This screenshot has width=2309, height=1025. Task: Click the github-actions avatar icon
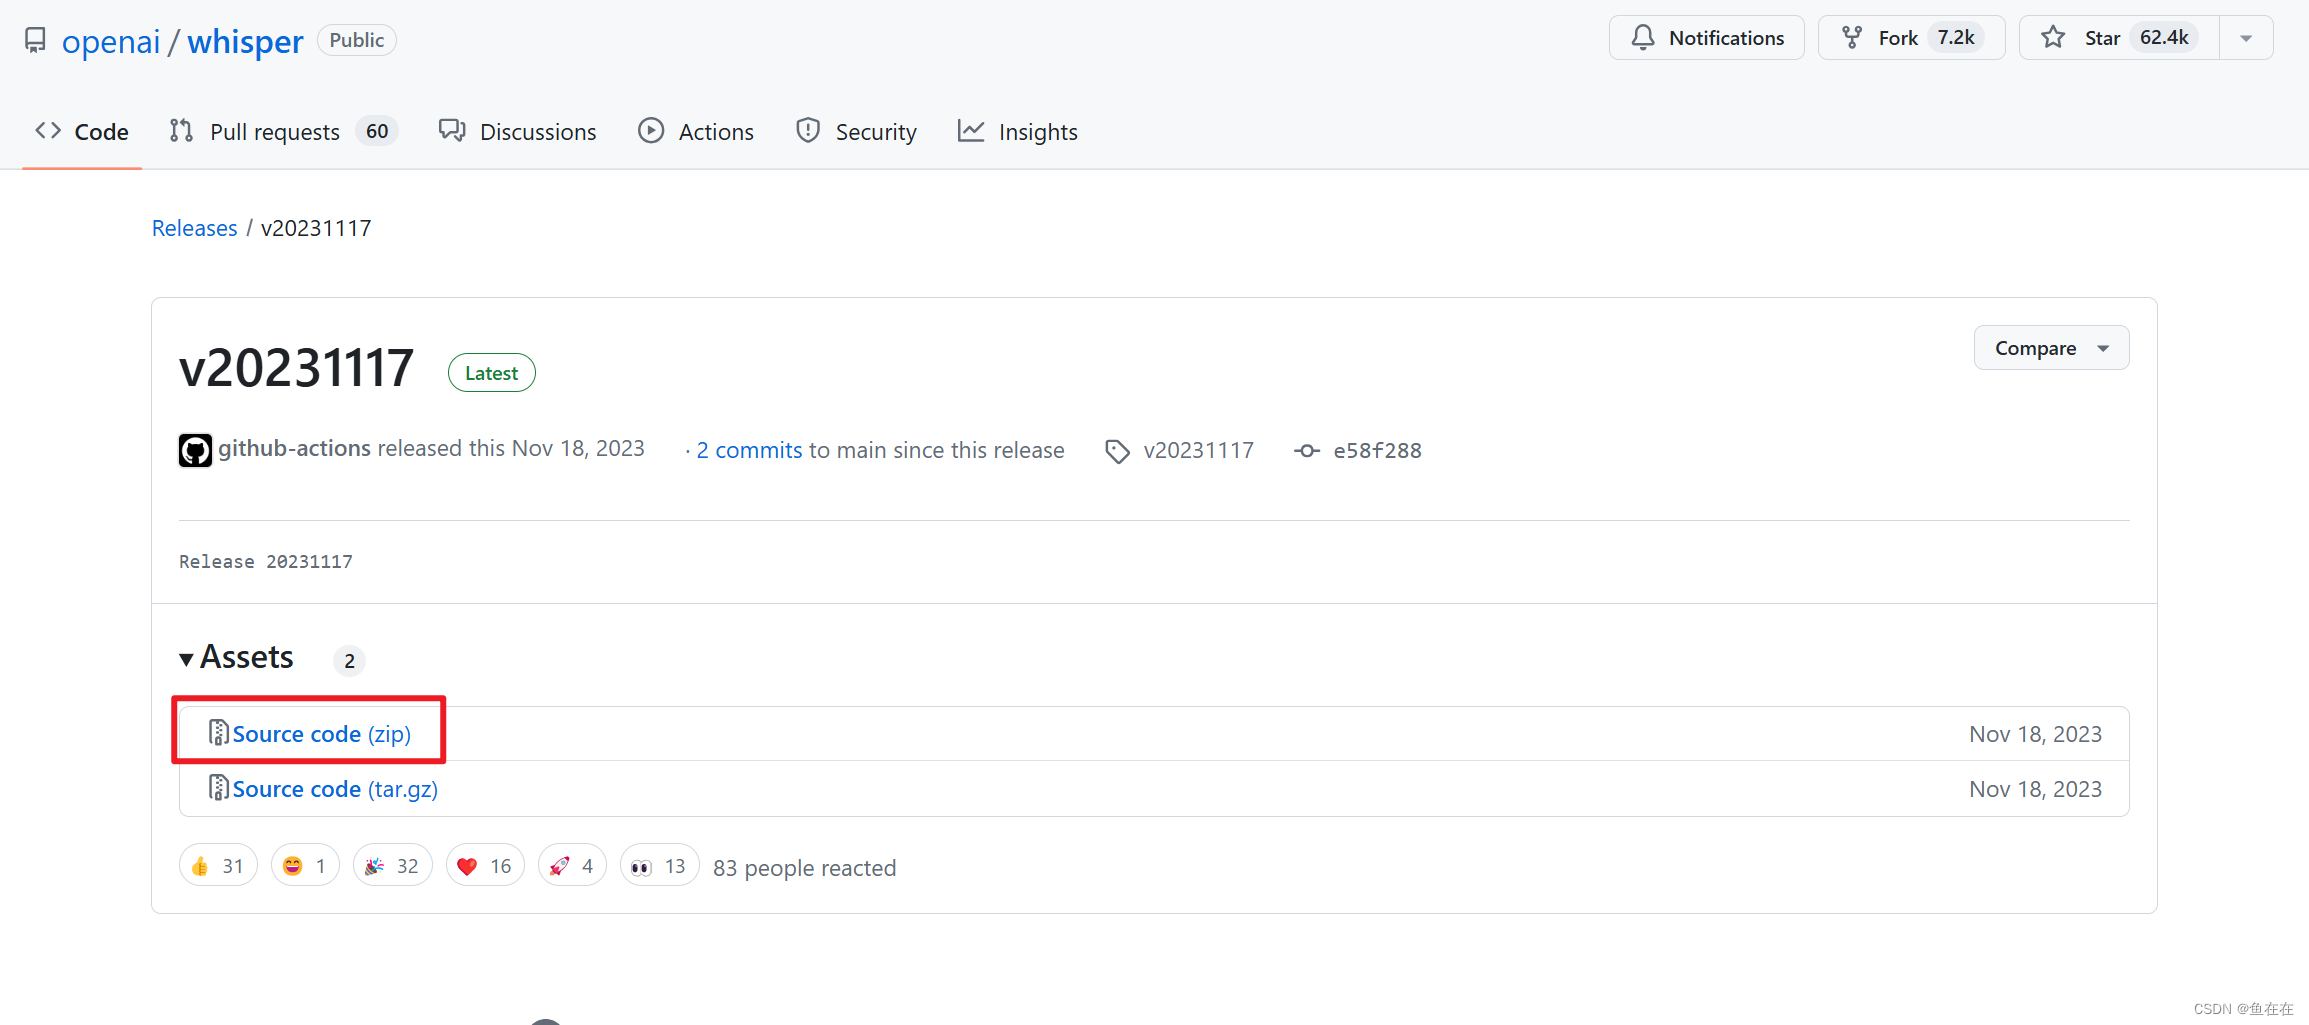click(195, 450)
